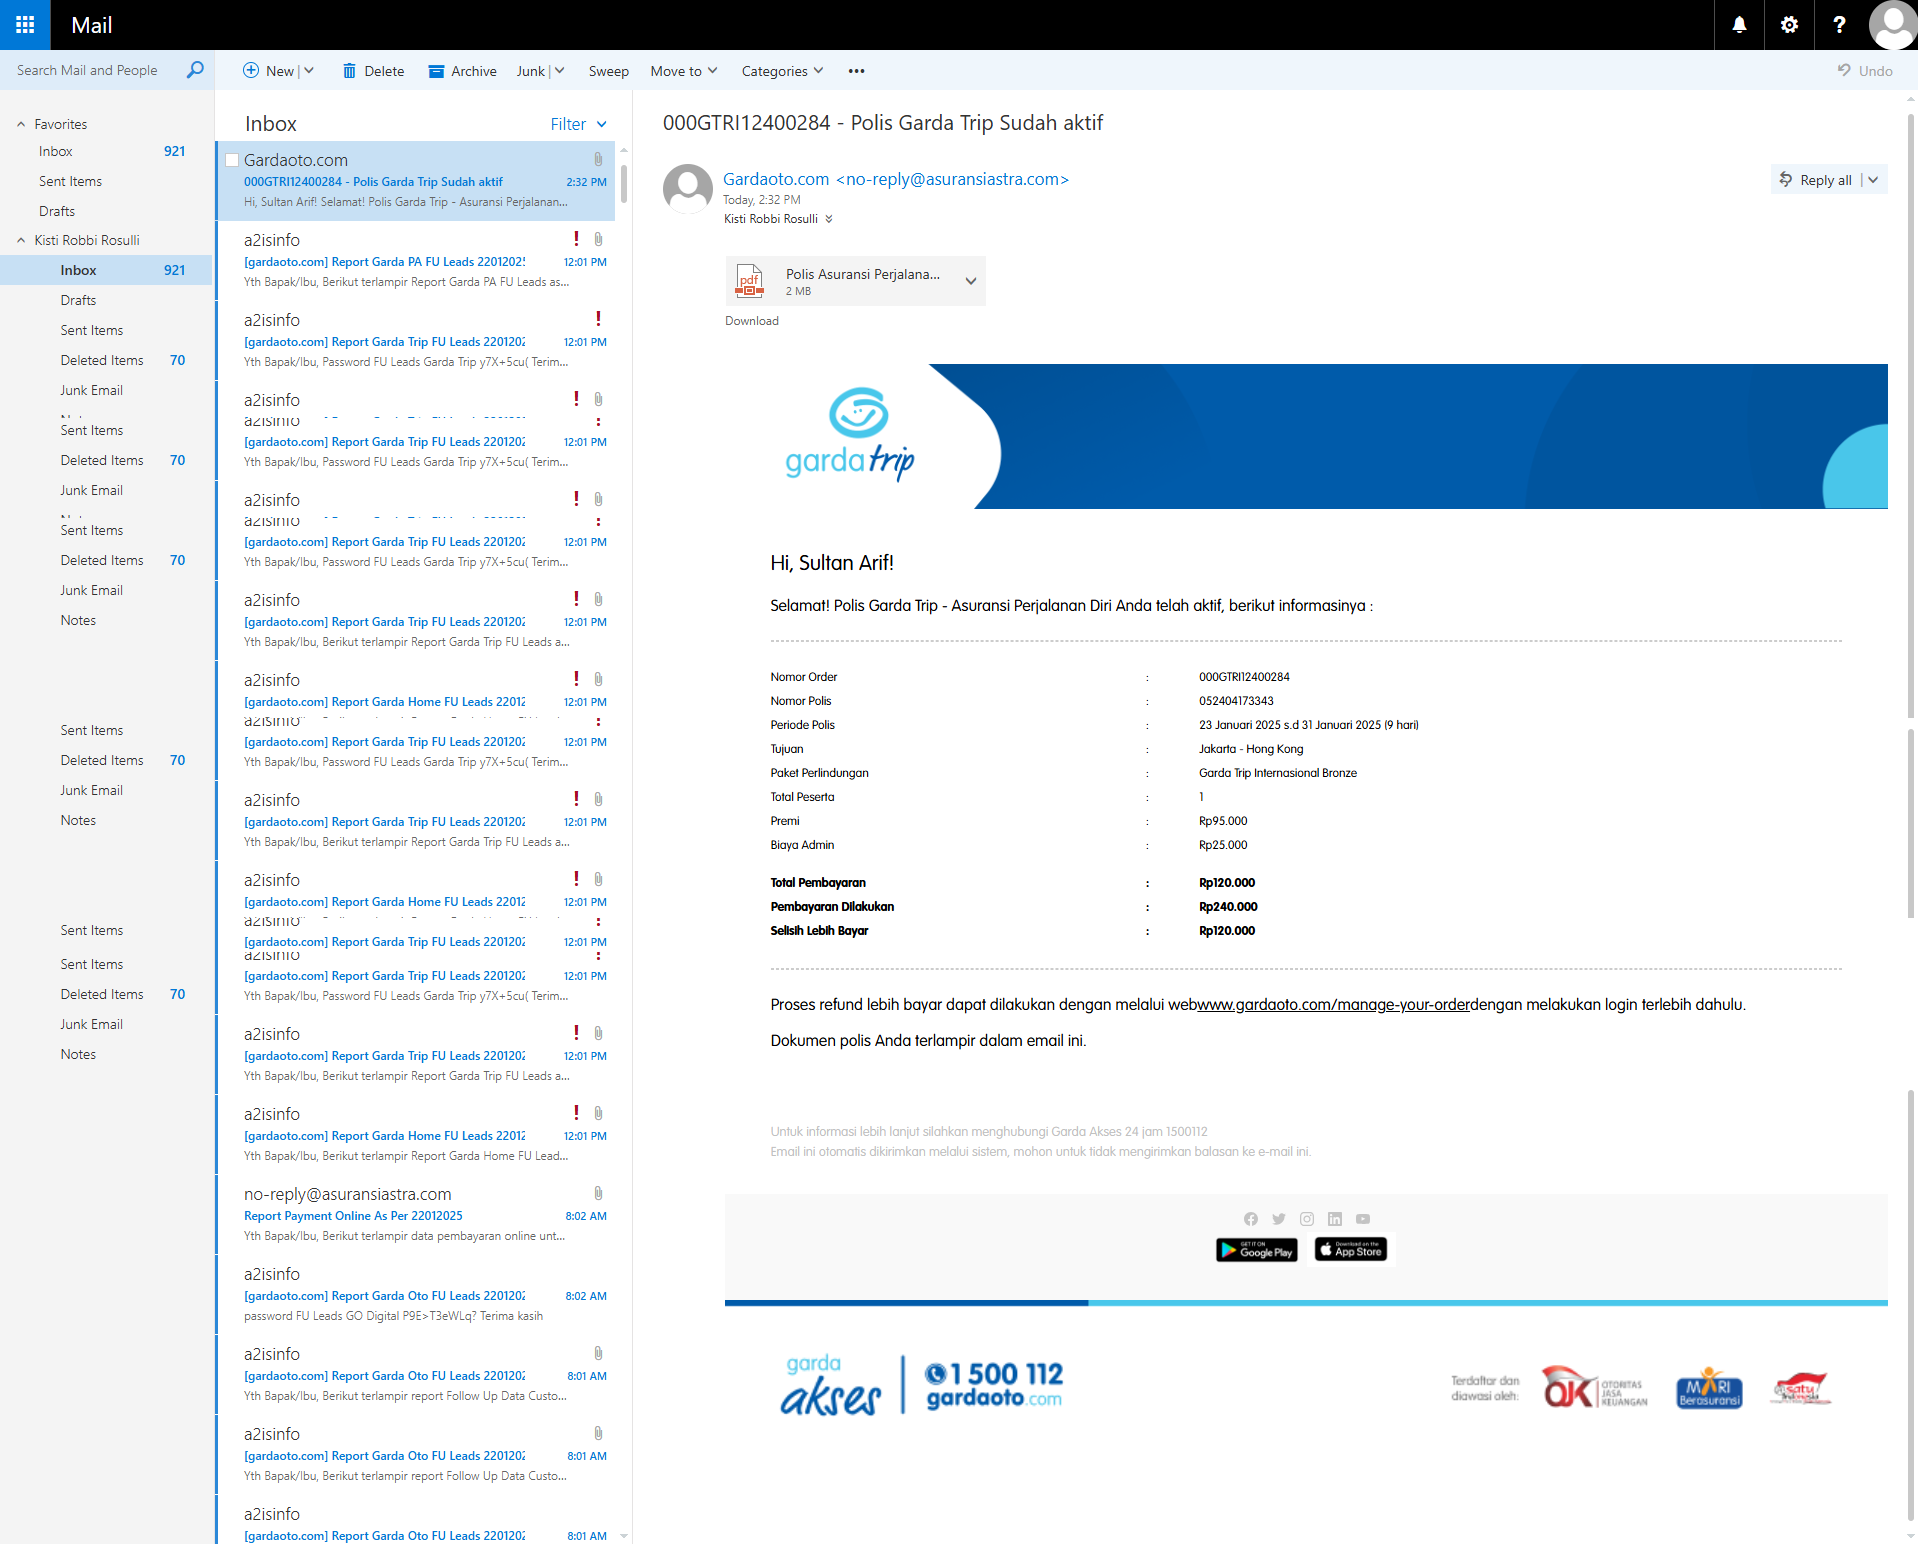This screenshot has width=1918, height=1544.
Task: Click the garda trip logo
Action: 850,434
